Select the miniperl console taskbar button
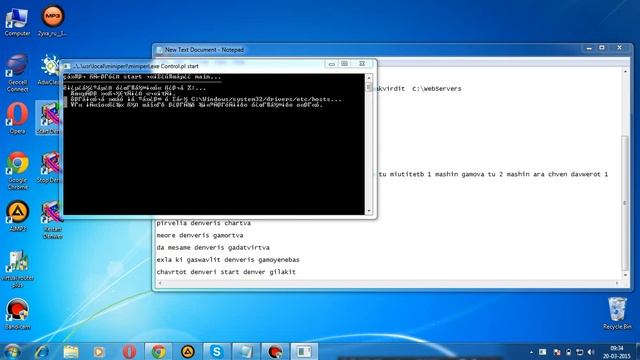This screenshot has height=360, width=640. click(304, 351)
